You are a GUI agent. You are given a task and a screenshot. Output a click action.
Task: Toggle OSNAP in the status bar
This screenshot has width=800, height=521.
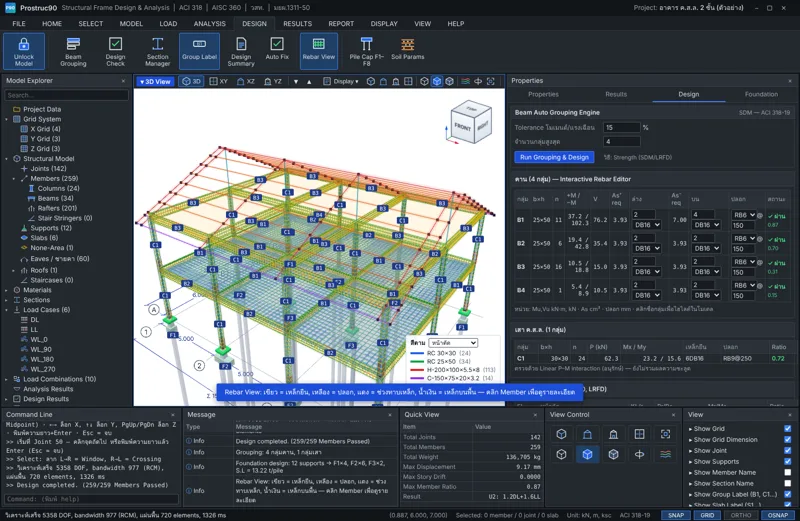coord(778,515)
